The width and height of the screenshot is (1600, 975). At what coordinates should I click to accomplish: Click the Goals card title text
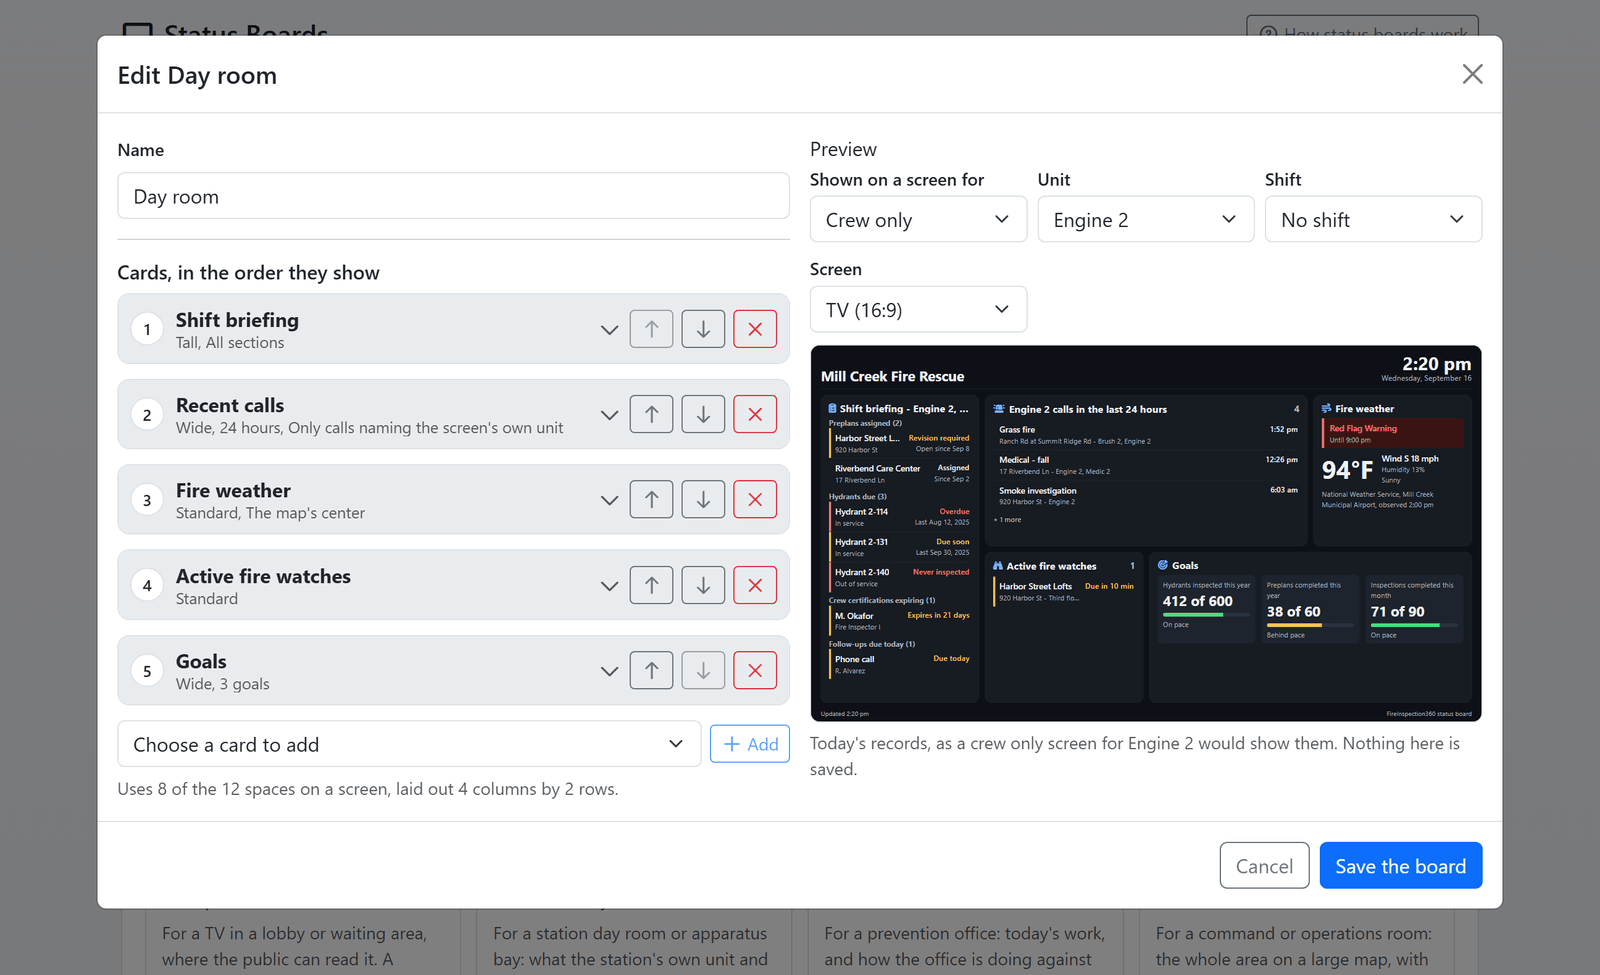coord(201,661)
